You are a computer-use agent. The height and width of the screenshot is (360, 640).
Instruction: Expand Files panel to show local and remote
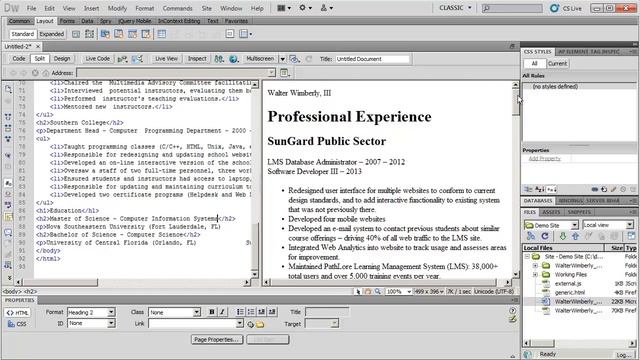pyautogui.click(x=631, y=236)
